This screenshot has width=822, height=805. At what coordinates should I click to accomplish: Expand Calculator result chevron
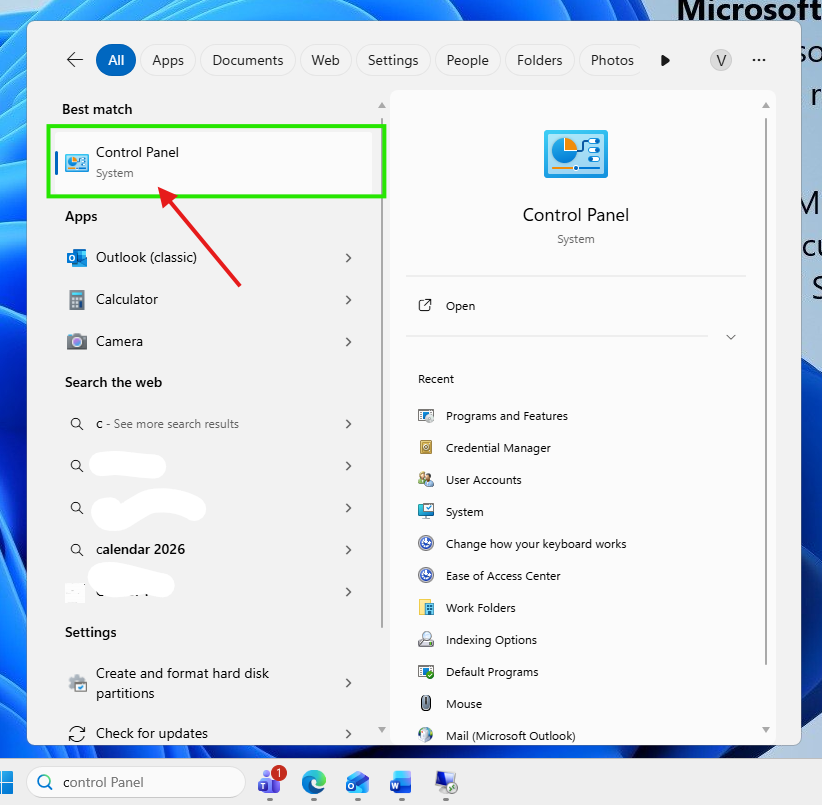349,300
